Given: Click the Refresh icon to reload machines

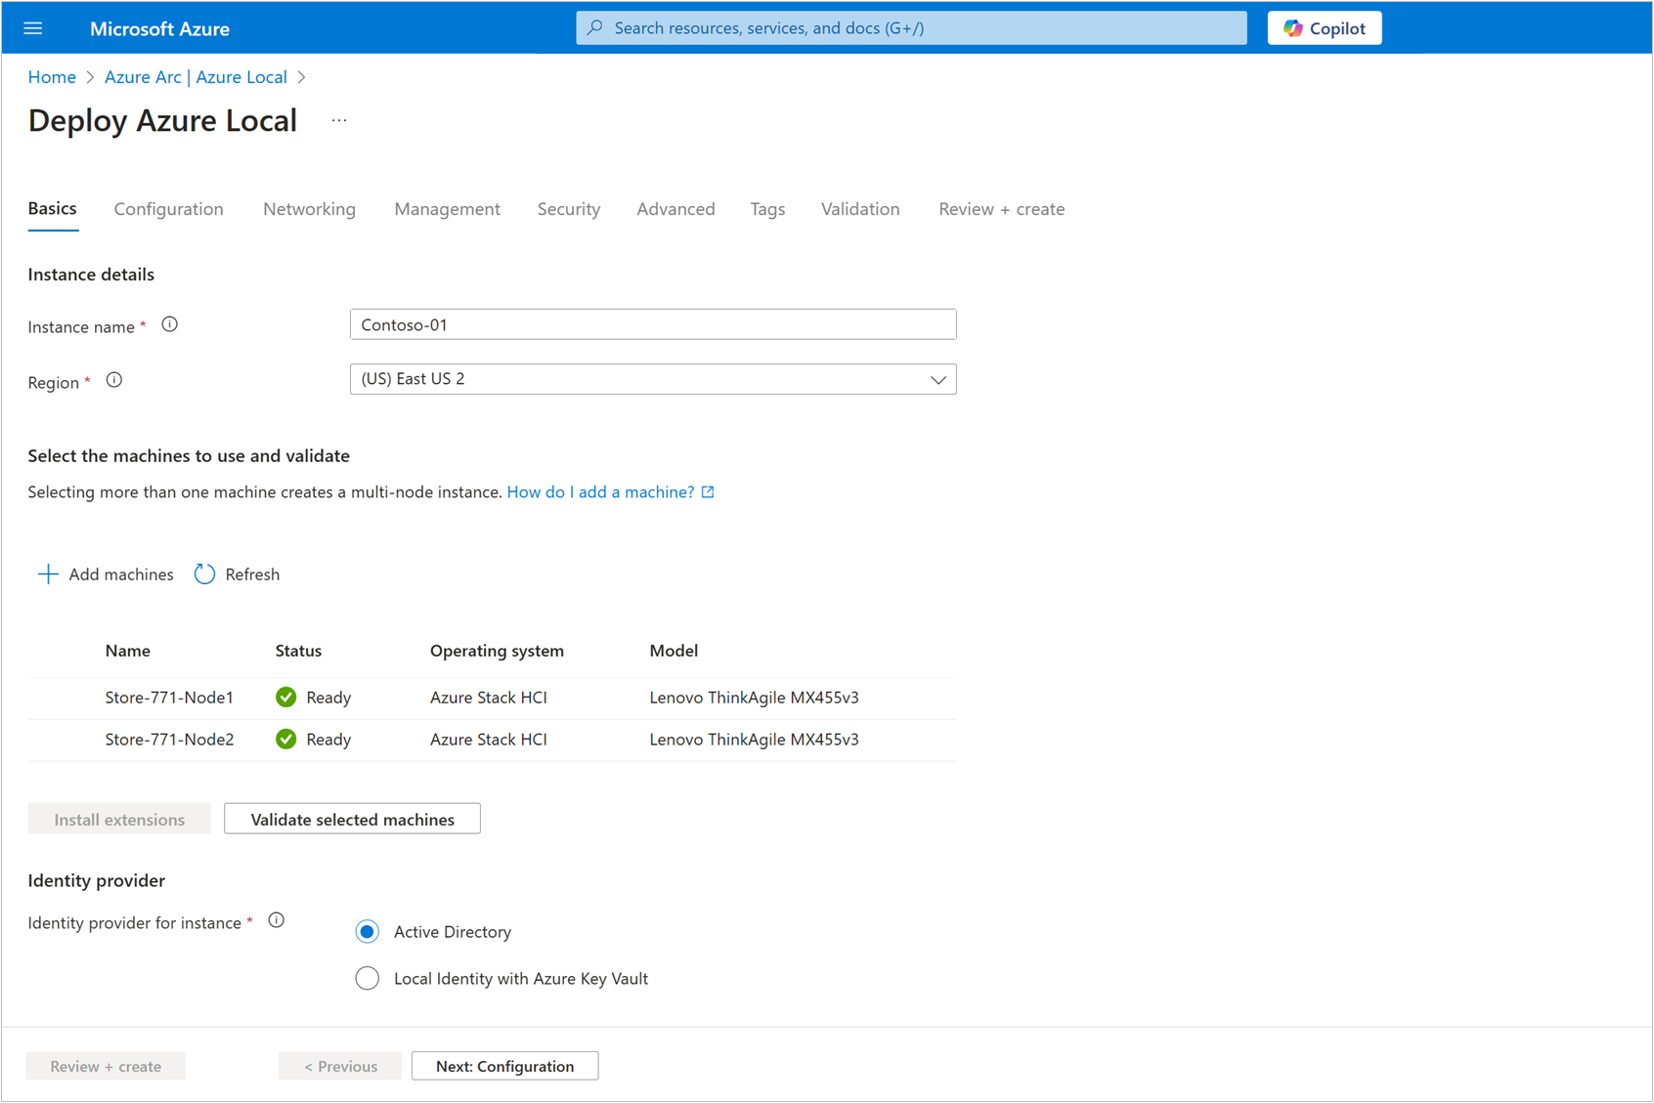Looking at the screenshot, I should pyautogui.click(x=204, y=573).
